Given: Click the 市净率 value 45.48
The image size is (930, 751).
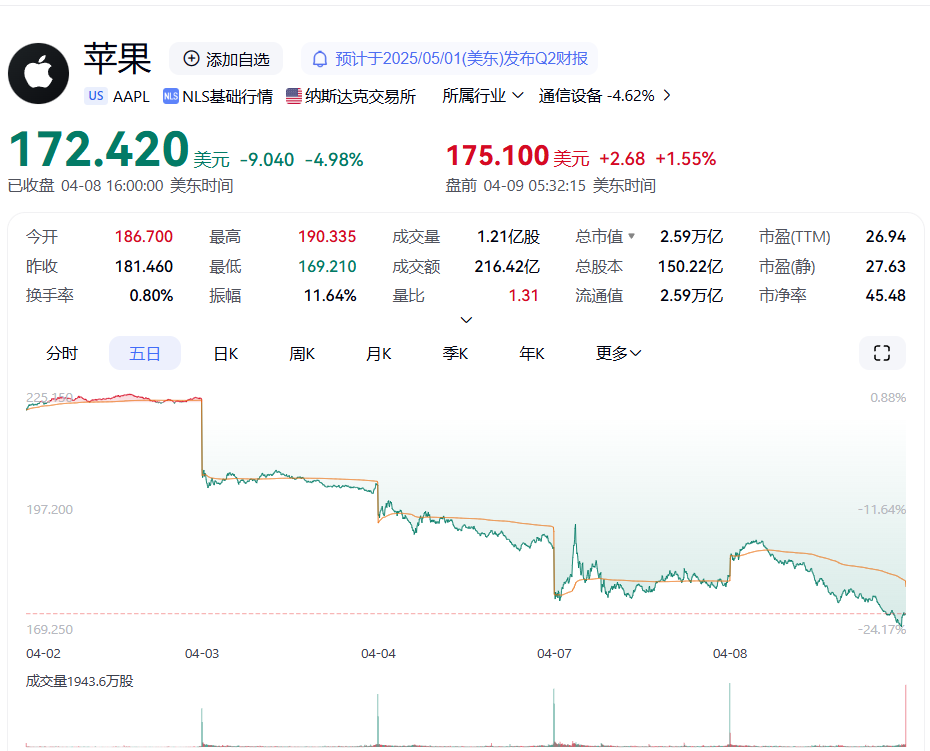Looking at the screenshot, I should coord(886,295).
